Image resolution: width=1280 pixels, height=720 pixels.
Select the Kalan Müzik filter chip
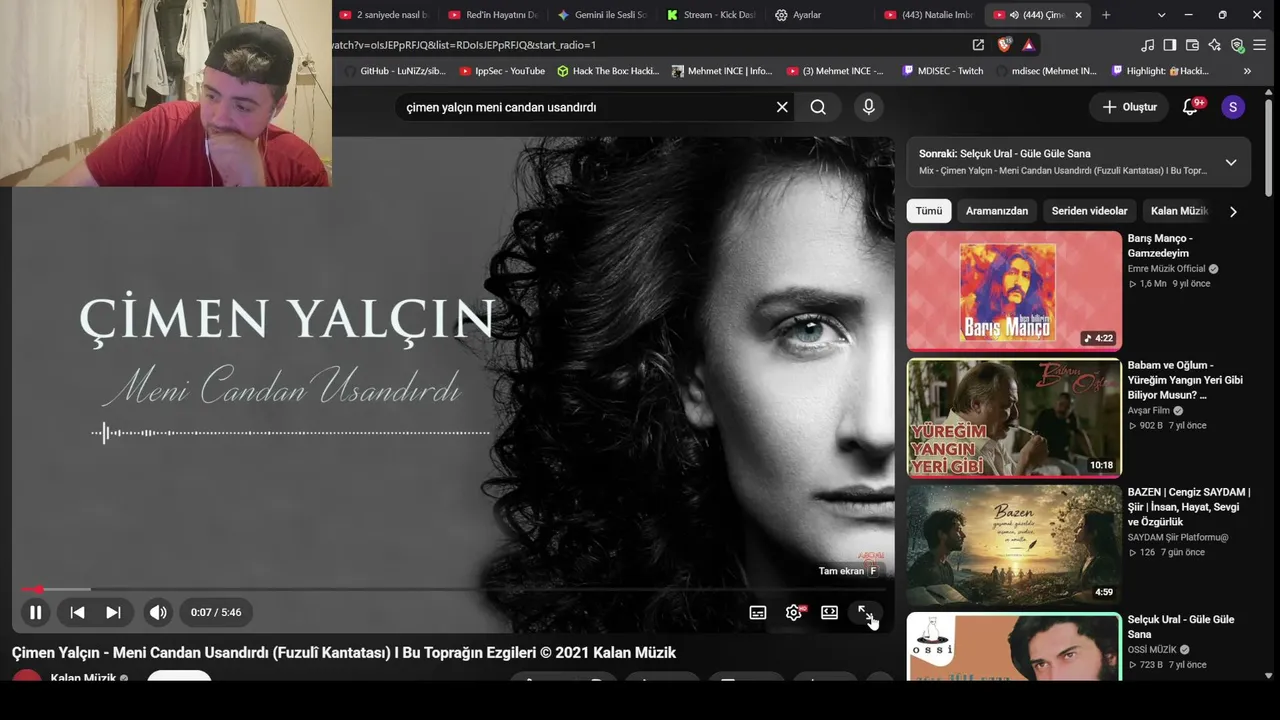[1179, 211]
